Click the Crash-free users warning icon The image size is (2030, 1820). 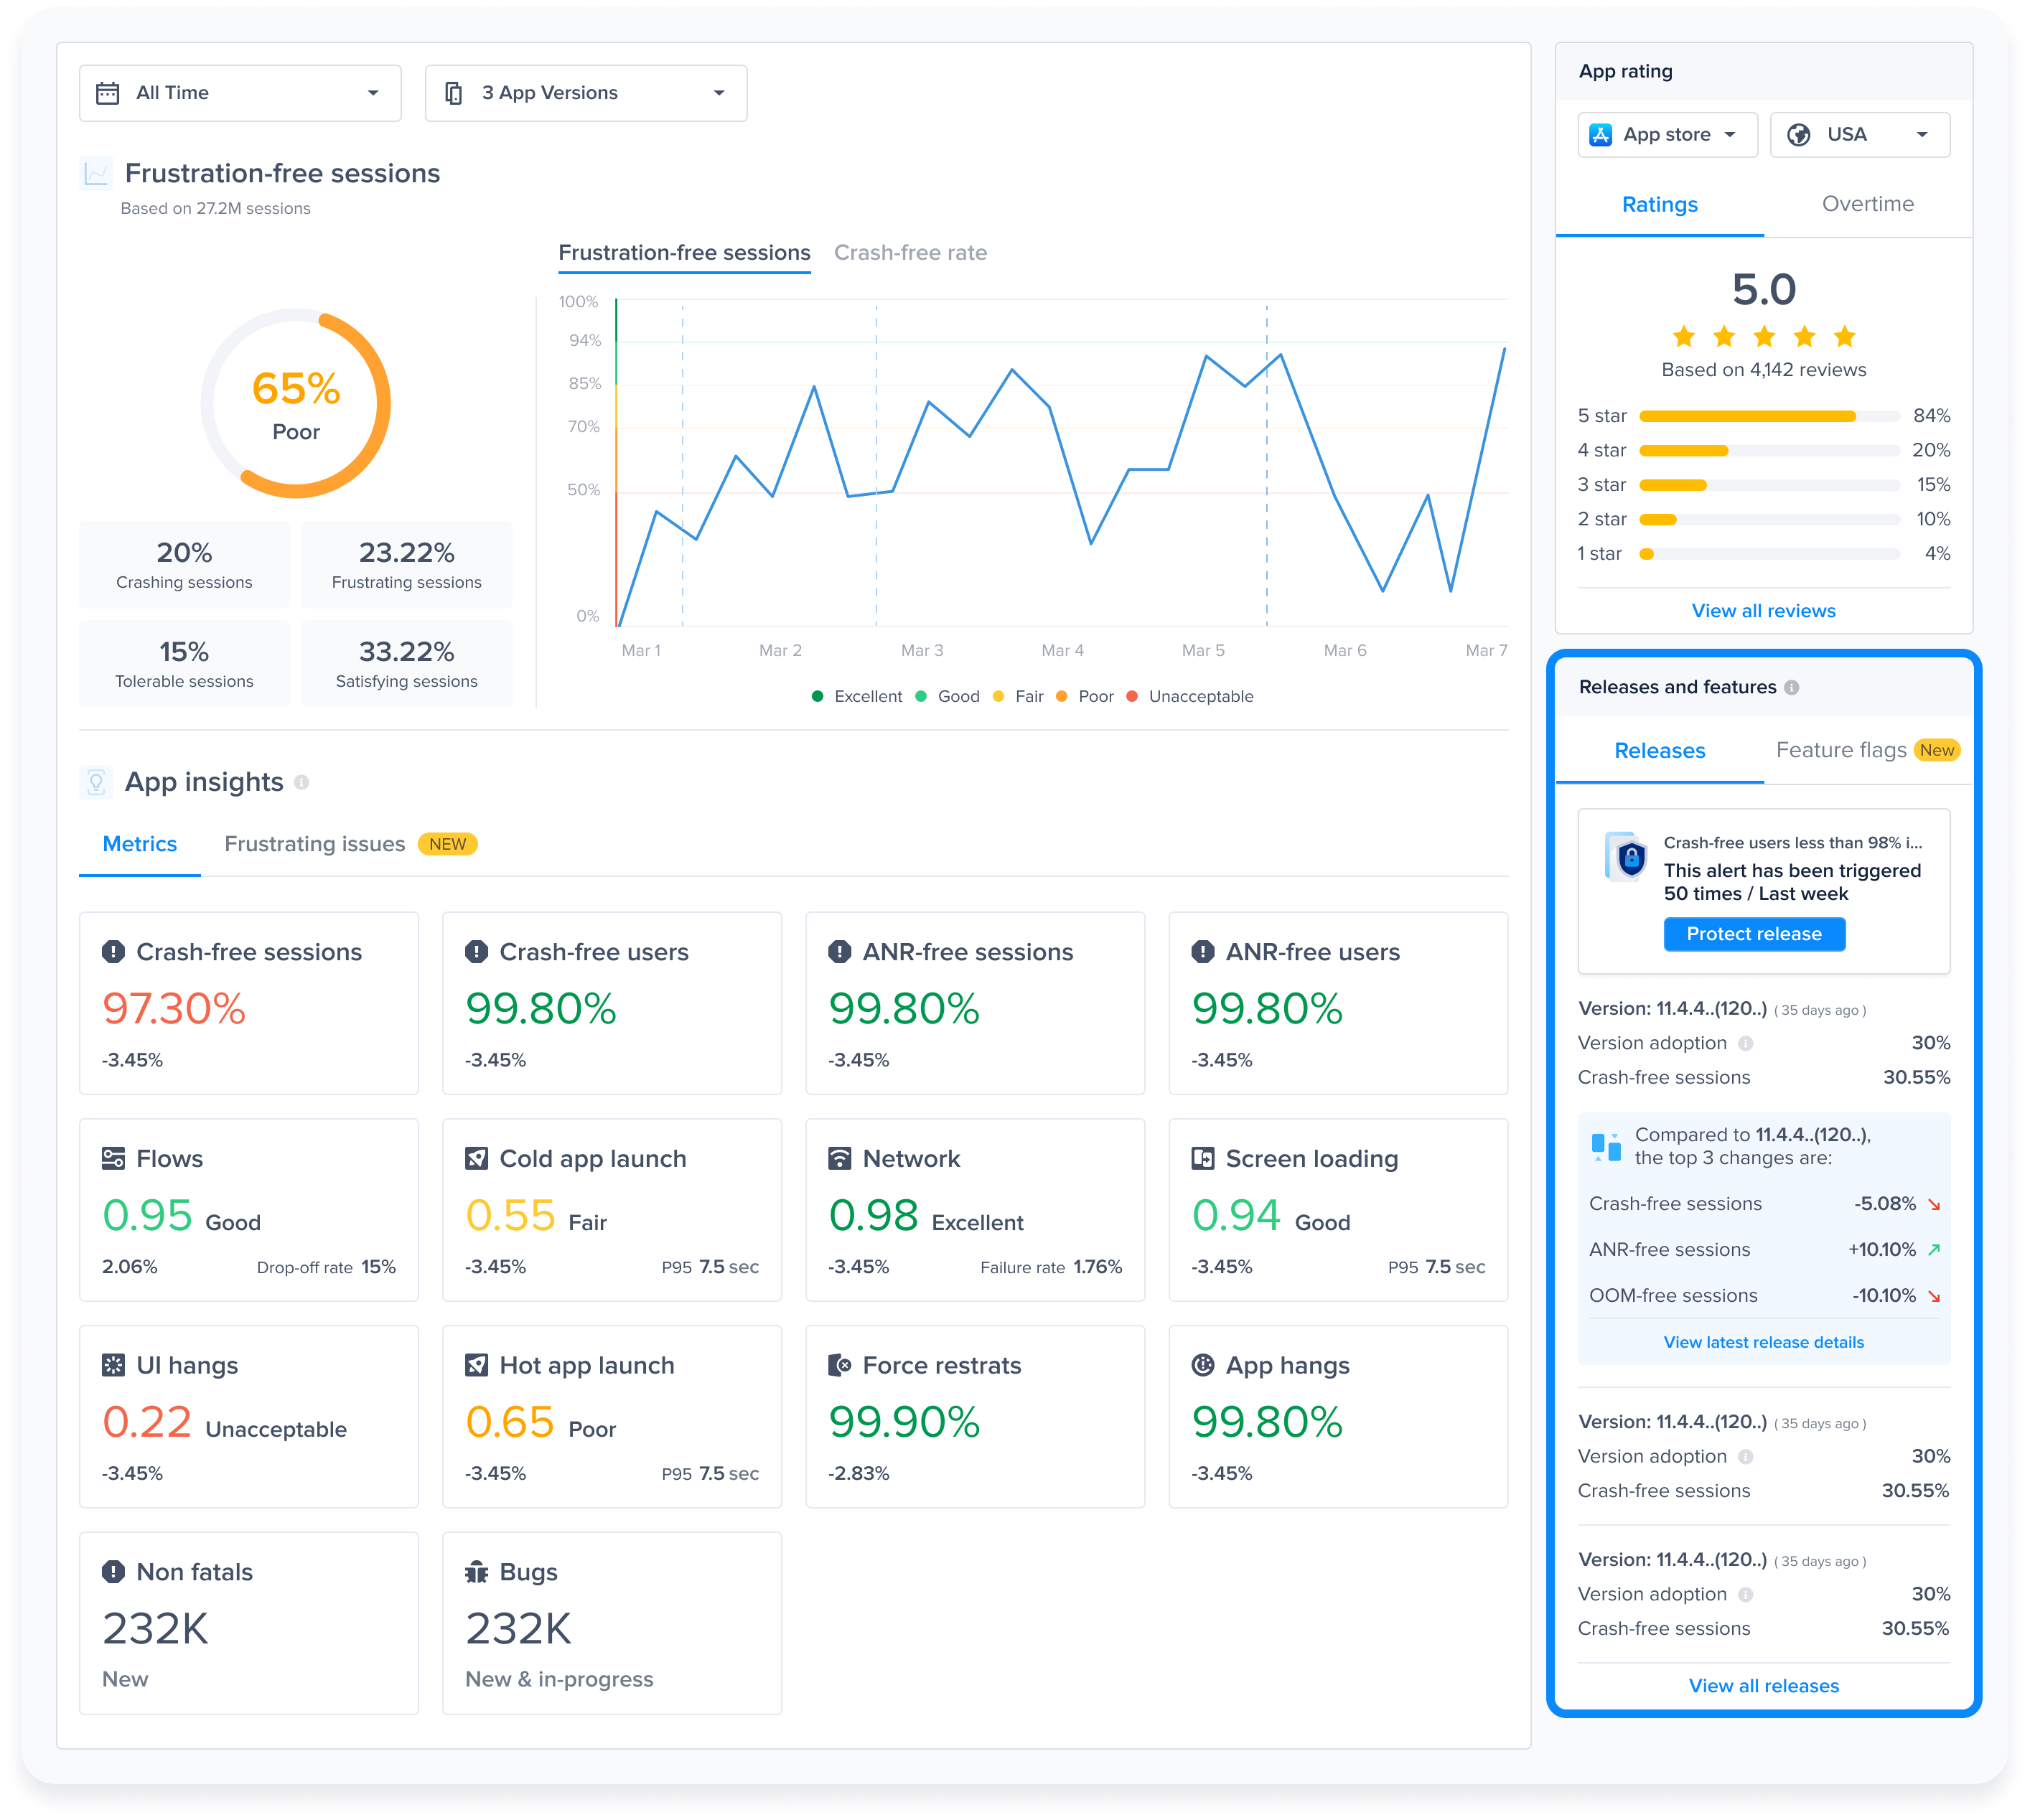[476, 951]
